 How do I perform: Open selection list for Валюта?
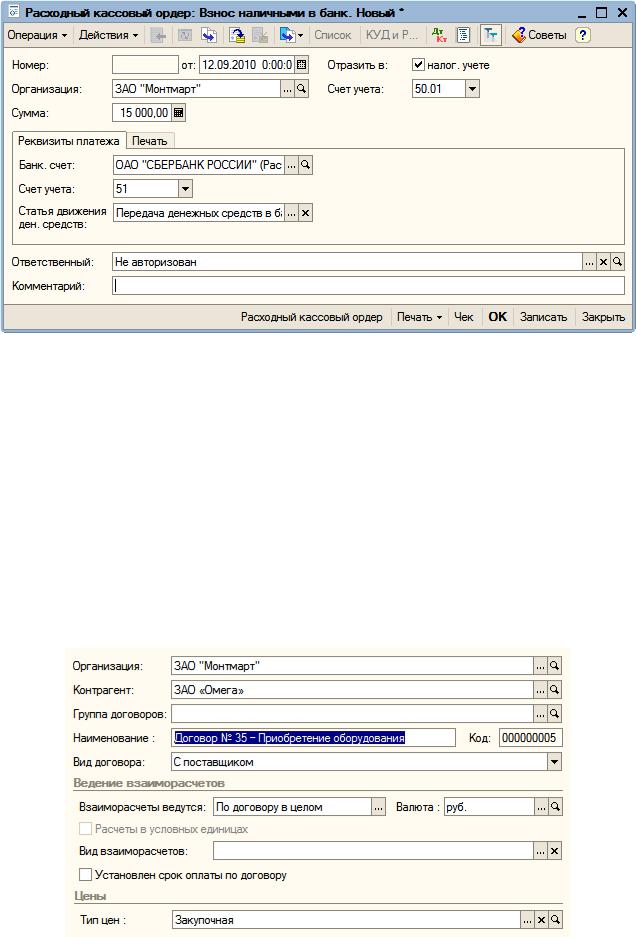(x=541, y=807)
